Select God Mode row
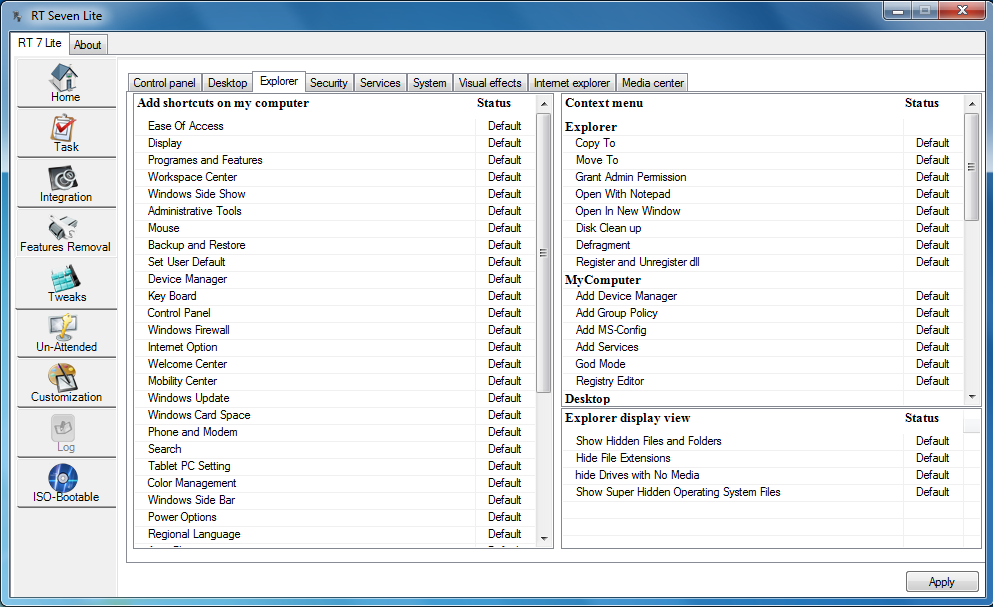Image resolution: width=993 pixels, height=607 pixels. (x=763, y=364)
